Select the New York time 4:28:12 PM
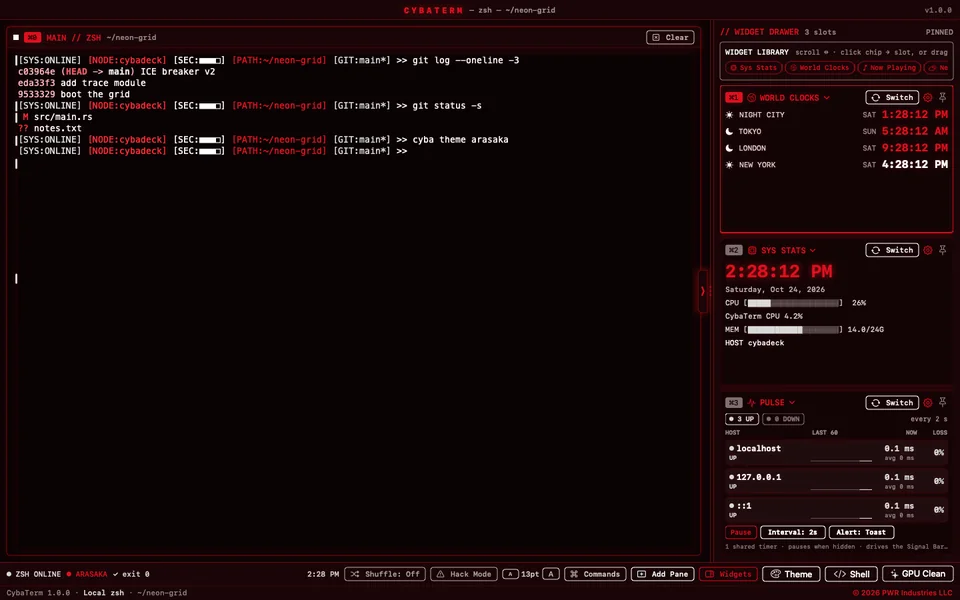 click(x=915, y=164)
